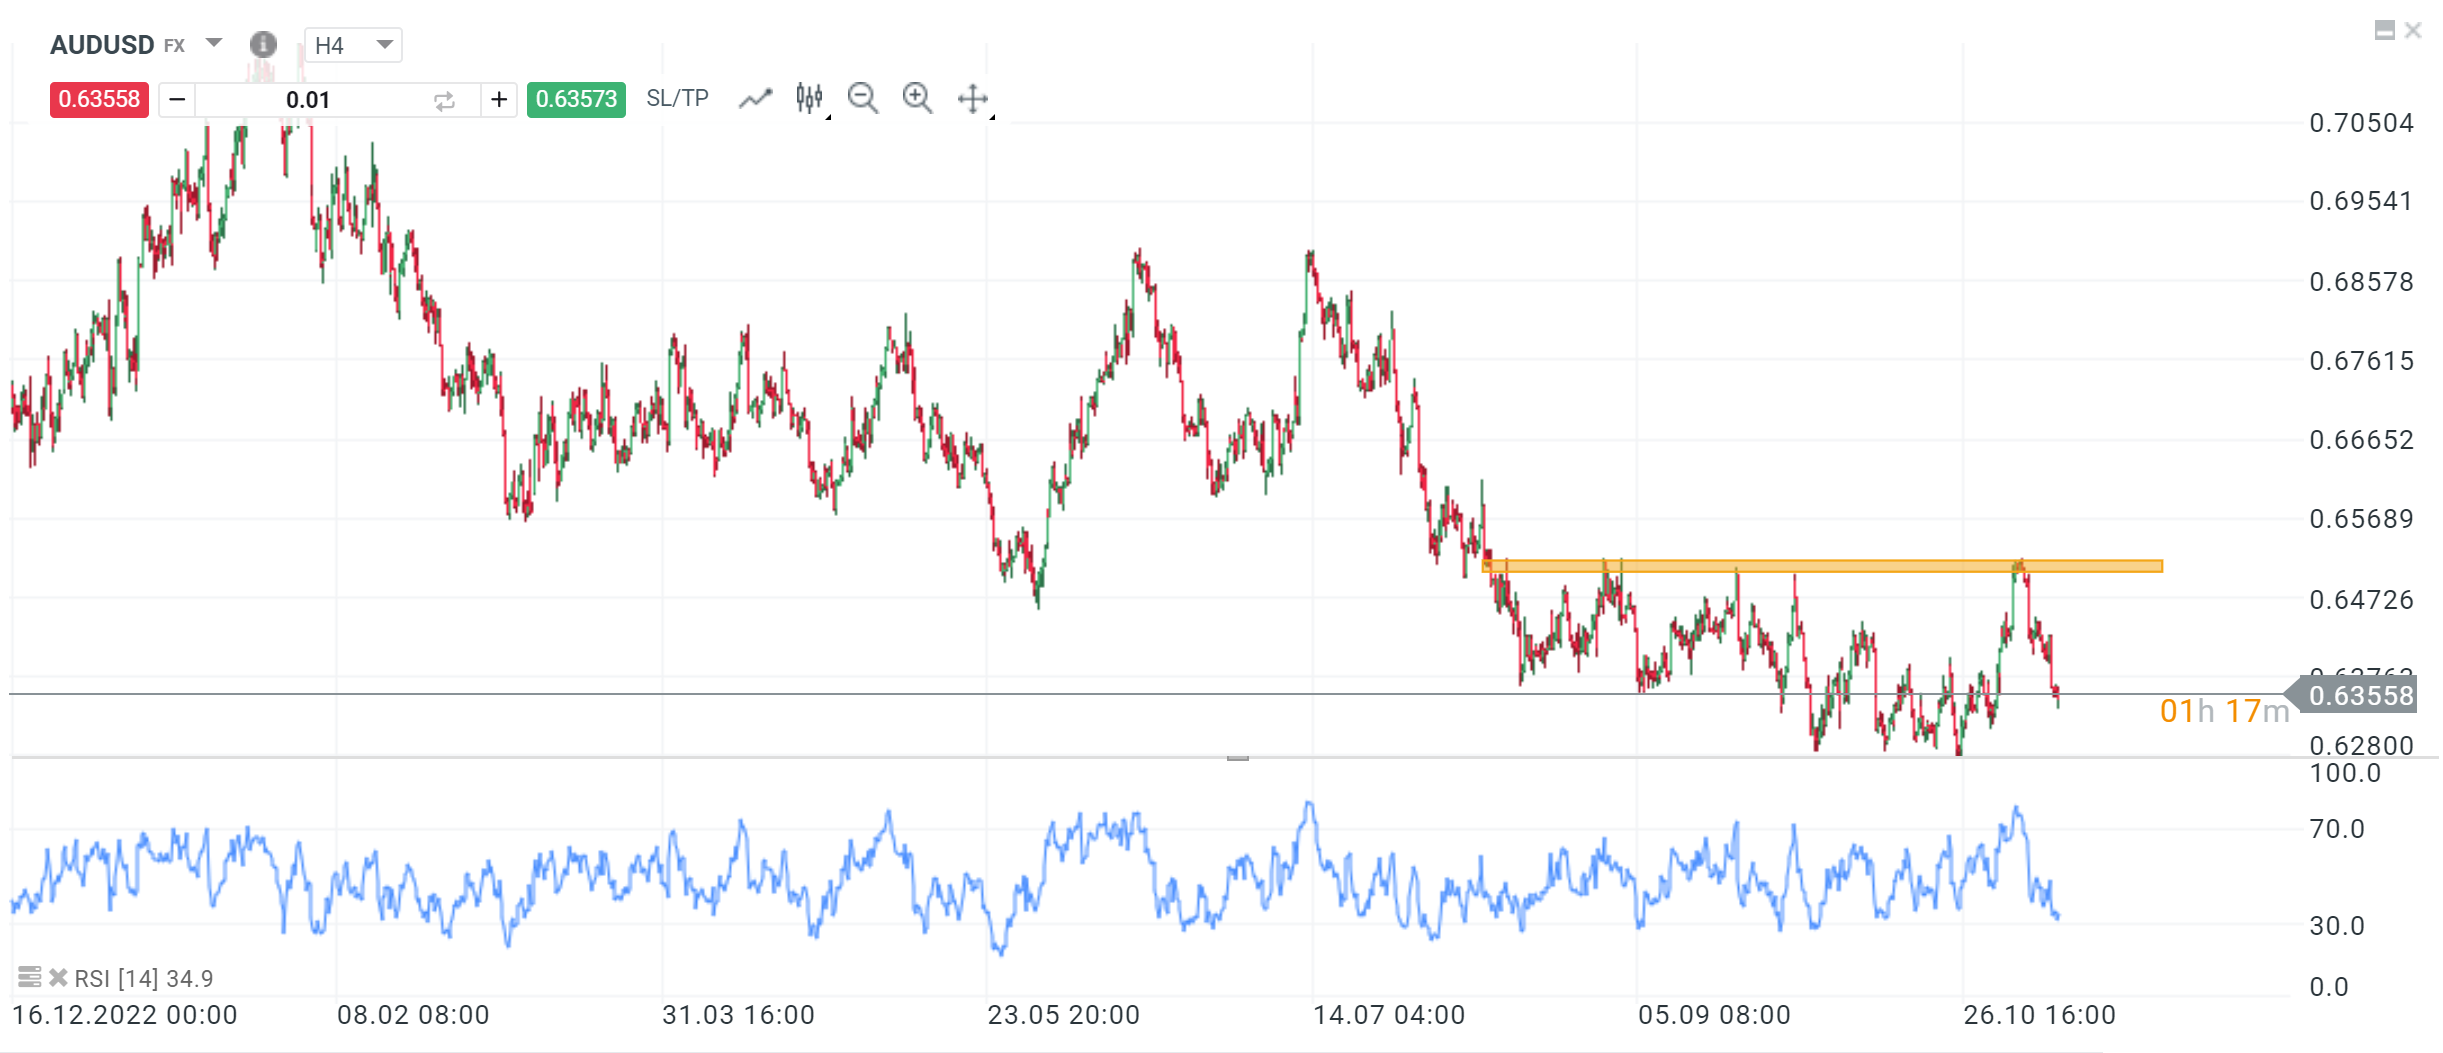Open the indicators icon next to drawing tools
The image size is (2443, 1053).
coord(808,97)
